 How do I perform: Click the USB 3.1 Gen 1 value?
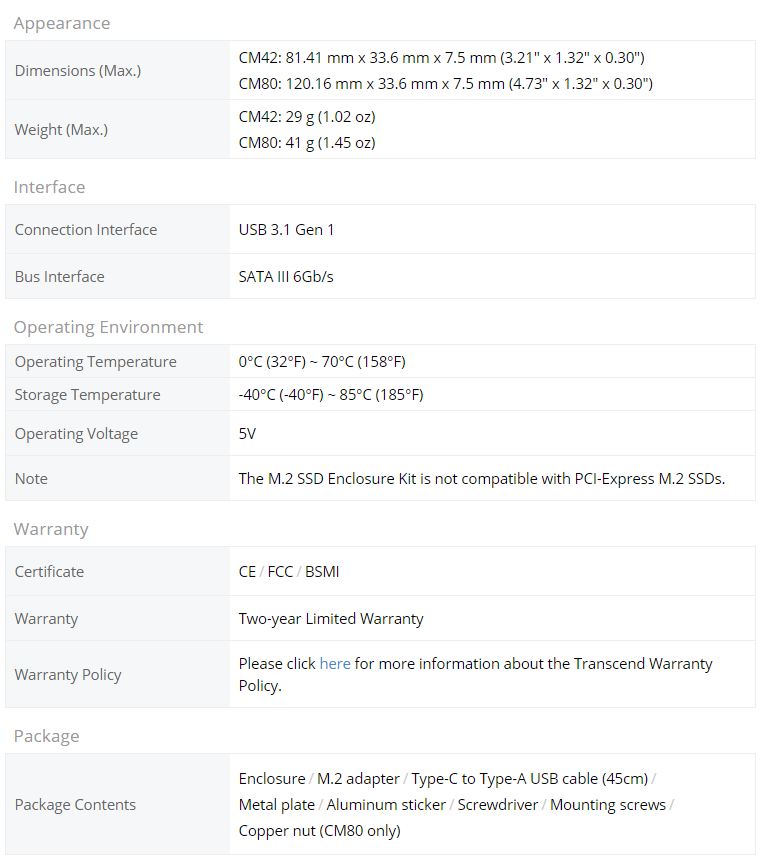click(286, 230)
